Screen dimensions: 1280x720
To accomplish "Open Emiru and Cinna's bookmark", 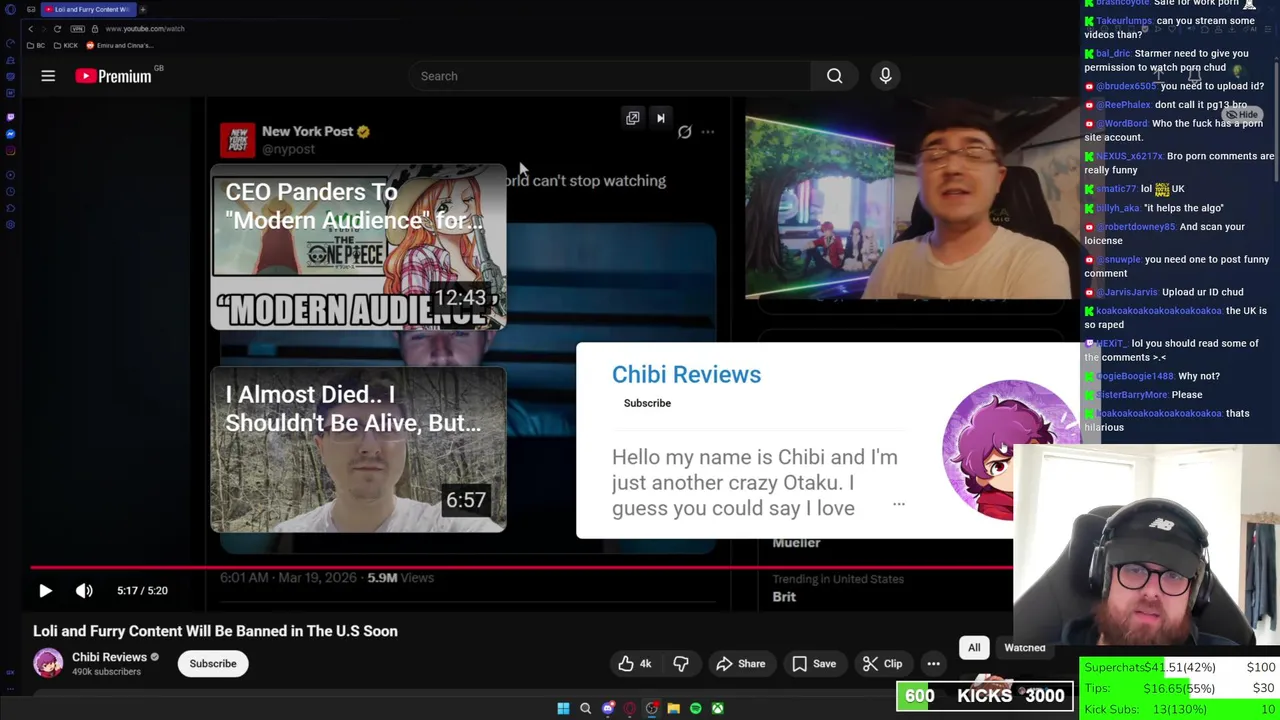I will [x=120, y=46].
